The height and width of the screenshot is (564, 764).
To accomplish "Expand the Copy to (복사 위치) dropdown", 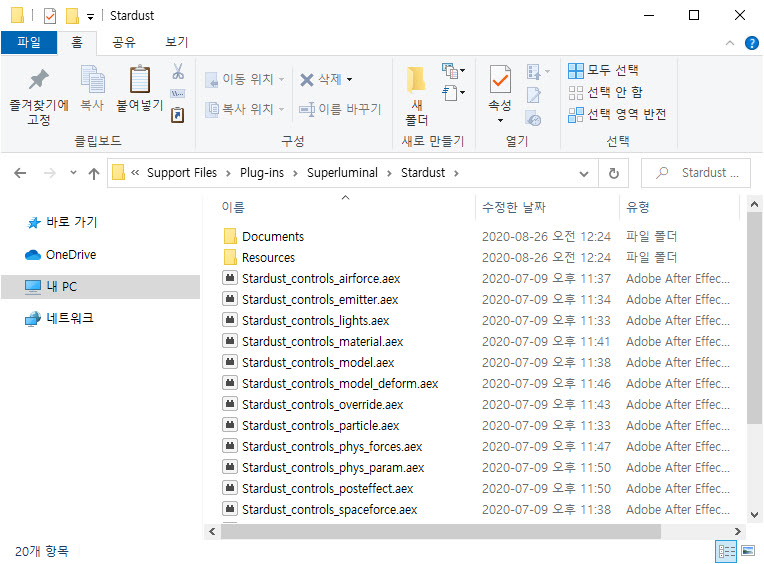I will pyautogui.click(x=282, y=109).
